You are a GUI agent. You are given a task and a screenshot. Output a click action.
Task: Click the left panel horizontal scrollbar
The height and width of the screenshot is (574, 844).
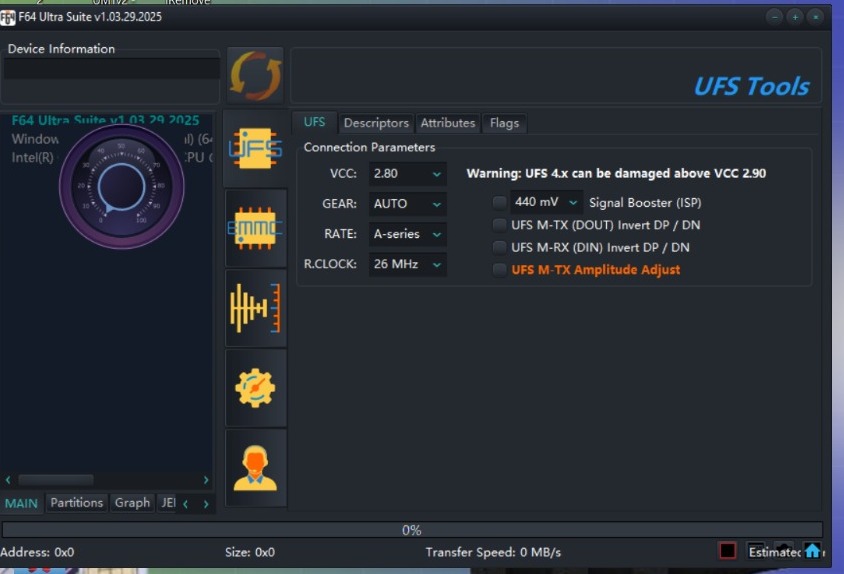[x=55, y=480]
